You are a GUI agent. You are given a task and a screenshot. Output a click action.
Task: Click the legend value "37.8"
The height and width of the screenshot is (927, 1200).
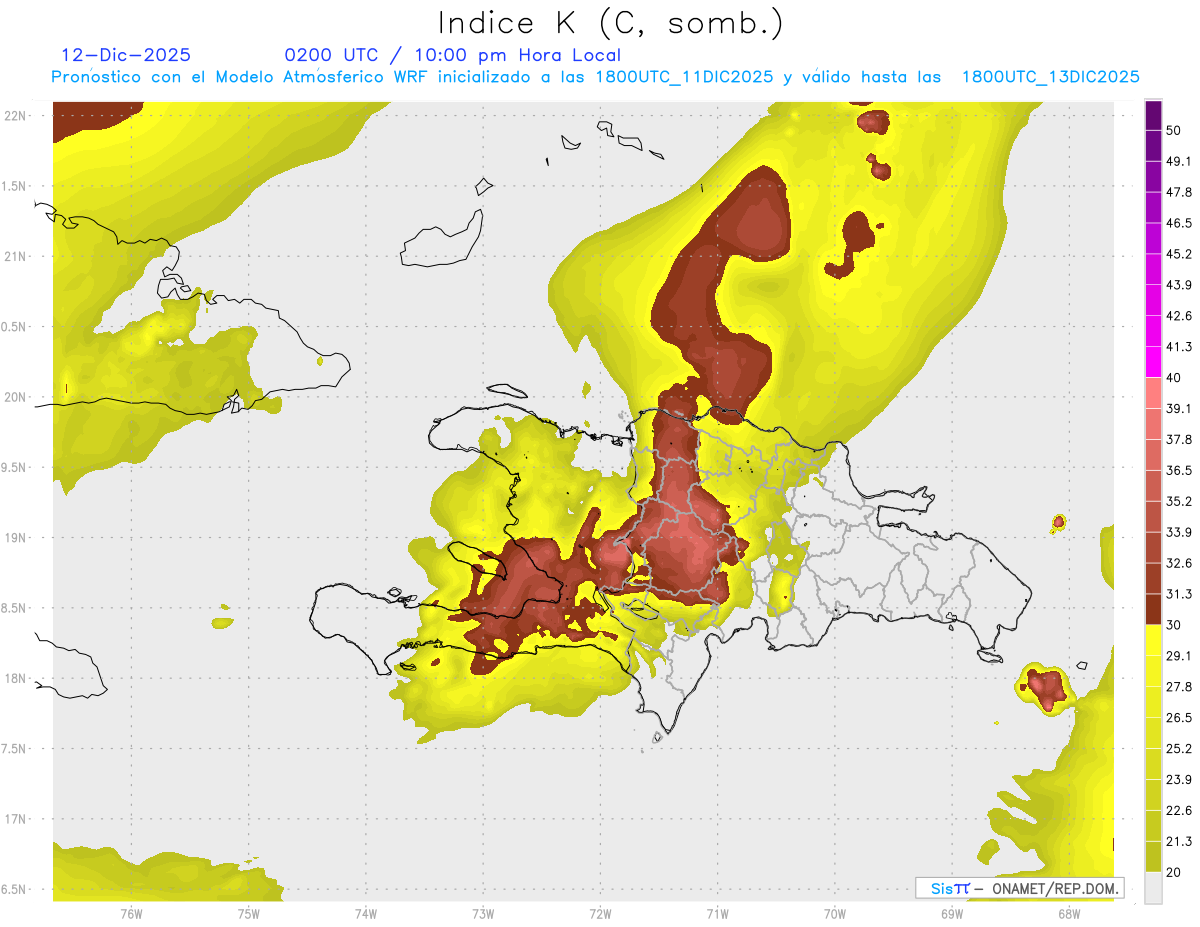(x=1179, y=440)
